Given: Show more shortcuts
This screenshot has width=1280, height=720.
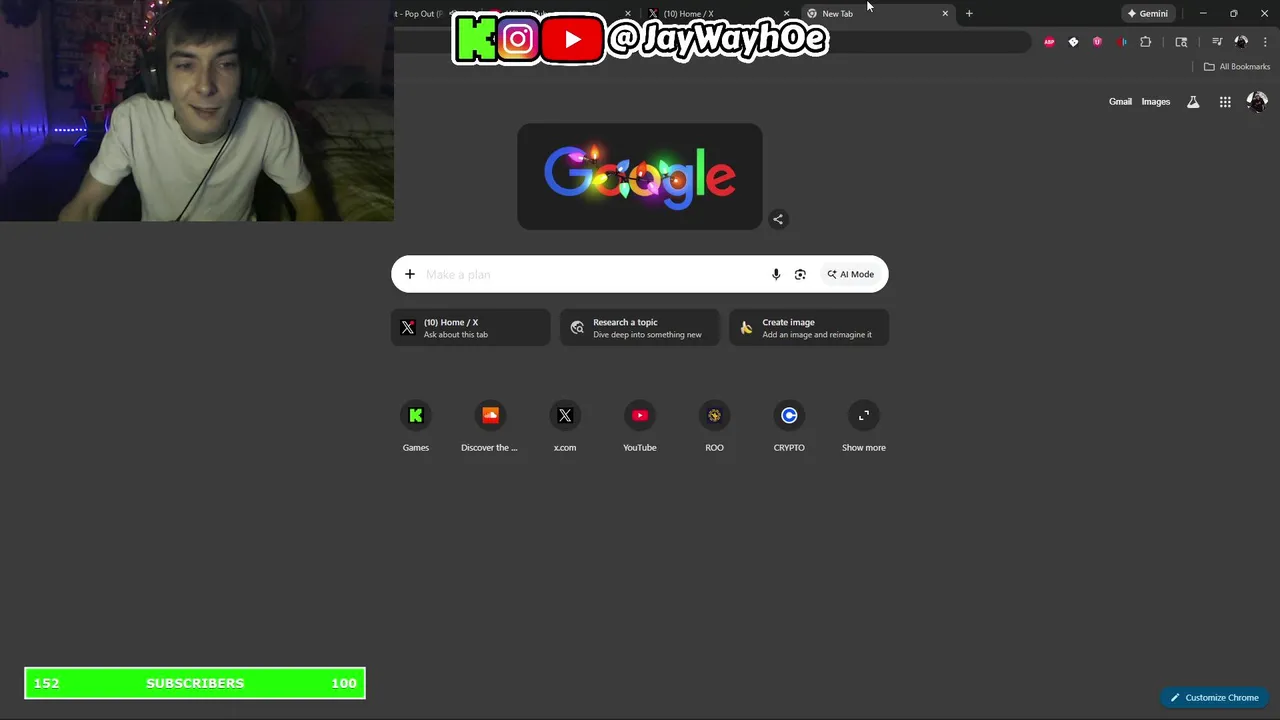Looking at the screenshot, I should [864, 427].
